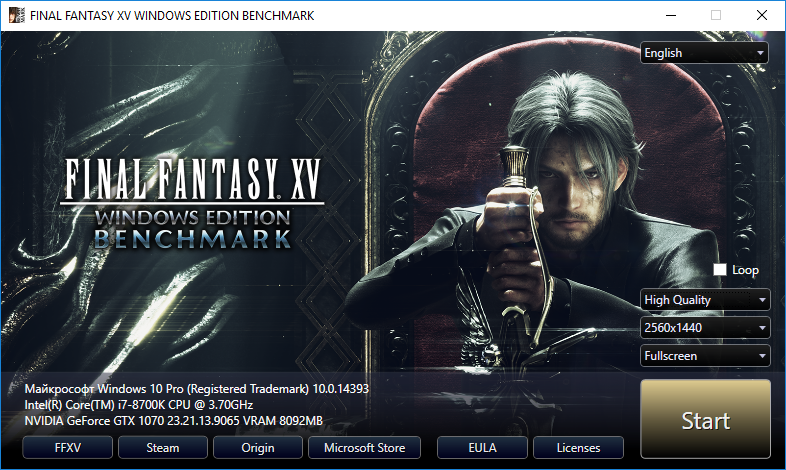
Task: Click the app icon in the title bar
Action: 16,16
